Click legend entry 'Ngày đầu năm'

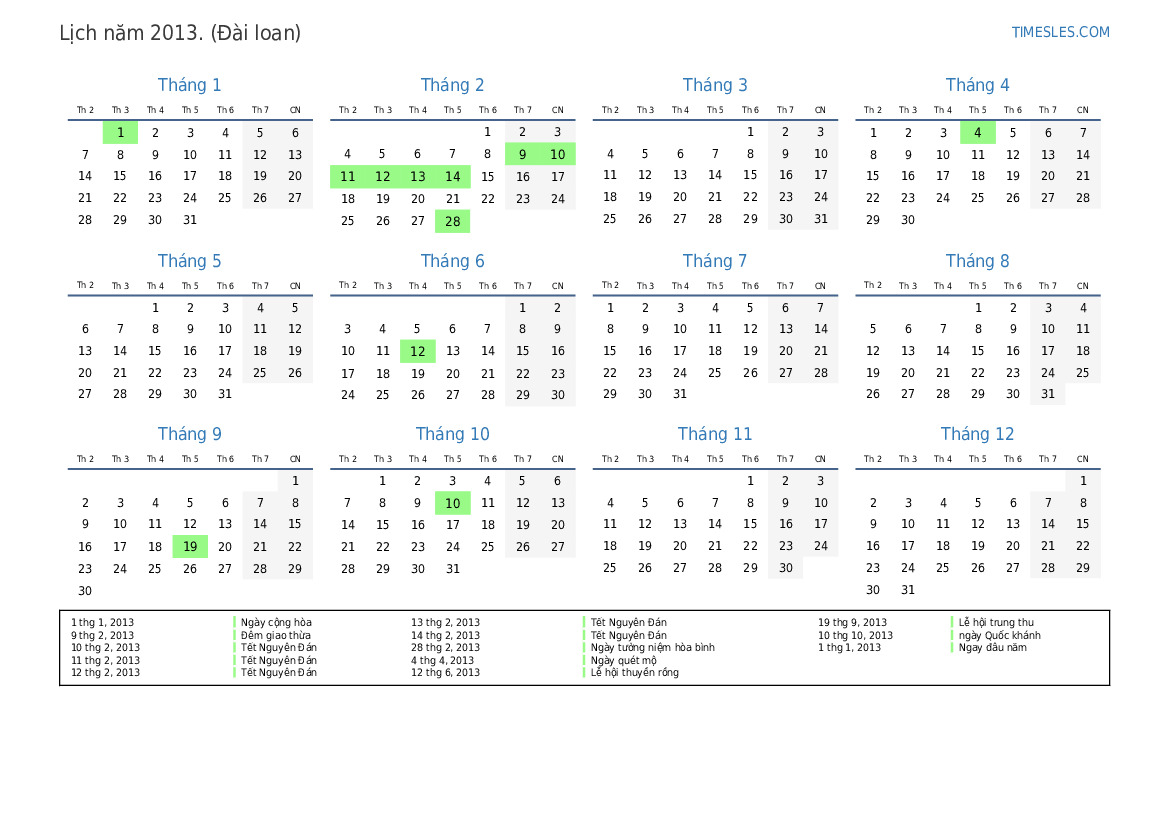pyautogui.click(x=992, y=648)
